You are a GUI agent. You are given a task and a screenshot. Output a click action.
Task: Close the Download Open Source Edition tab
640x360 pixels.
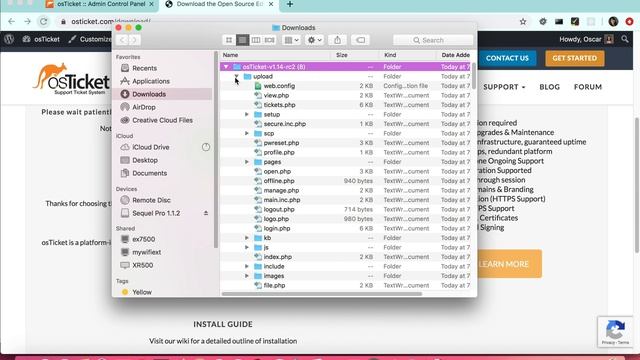tap(271, 4)
